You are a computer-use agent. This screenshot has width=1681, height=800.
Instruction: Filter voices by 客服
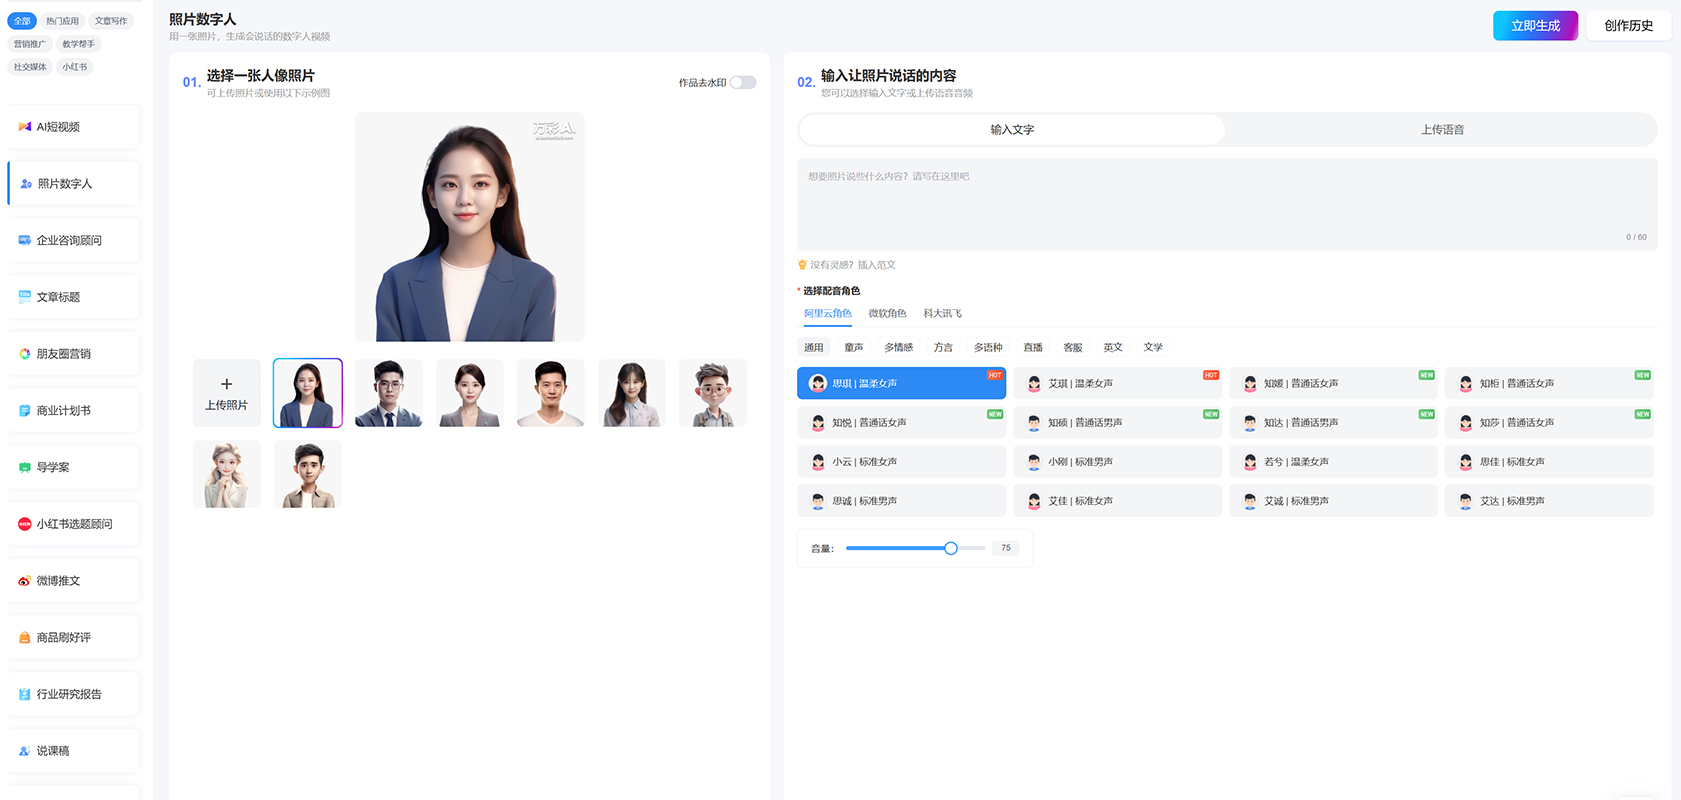pos(1073,347)
